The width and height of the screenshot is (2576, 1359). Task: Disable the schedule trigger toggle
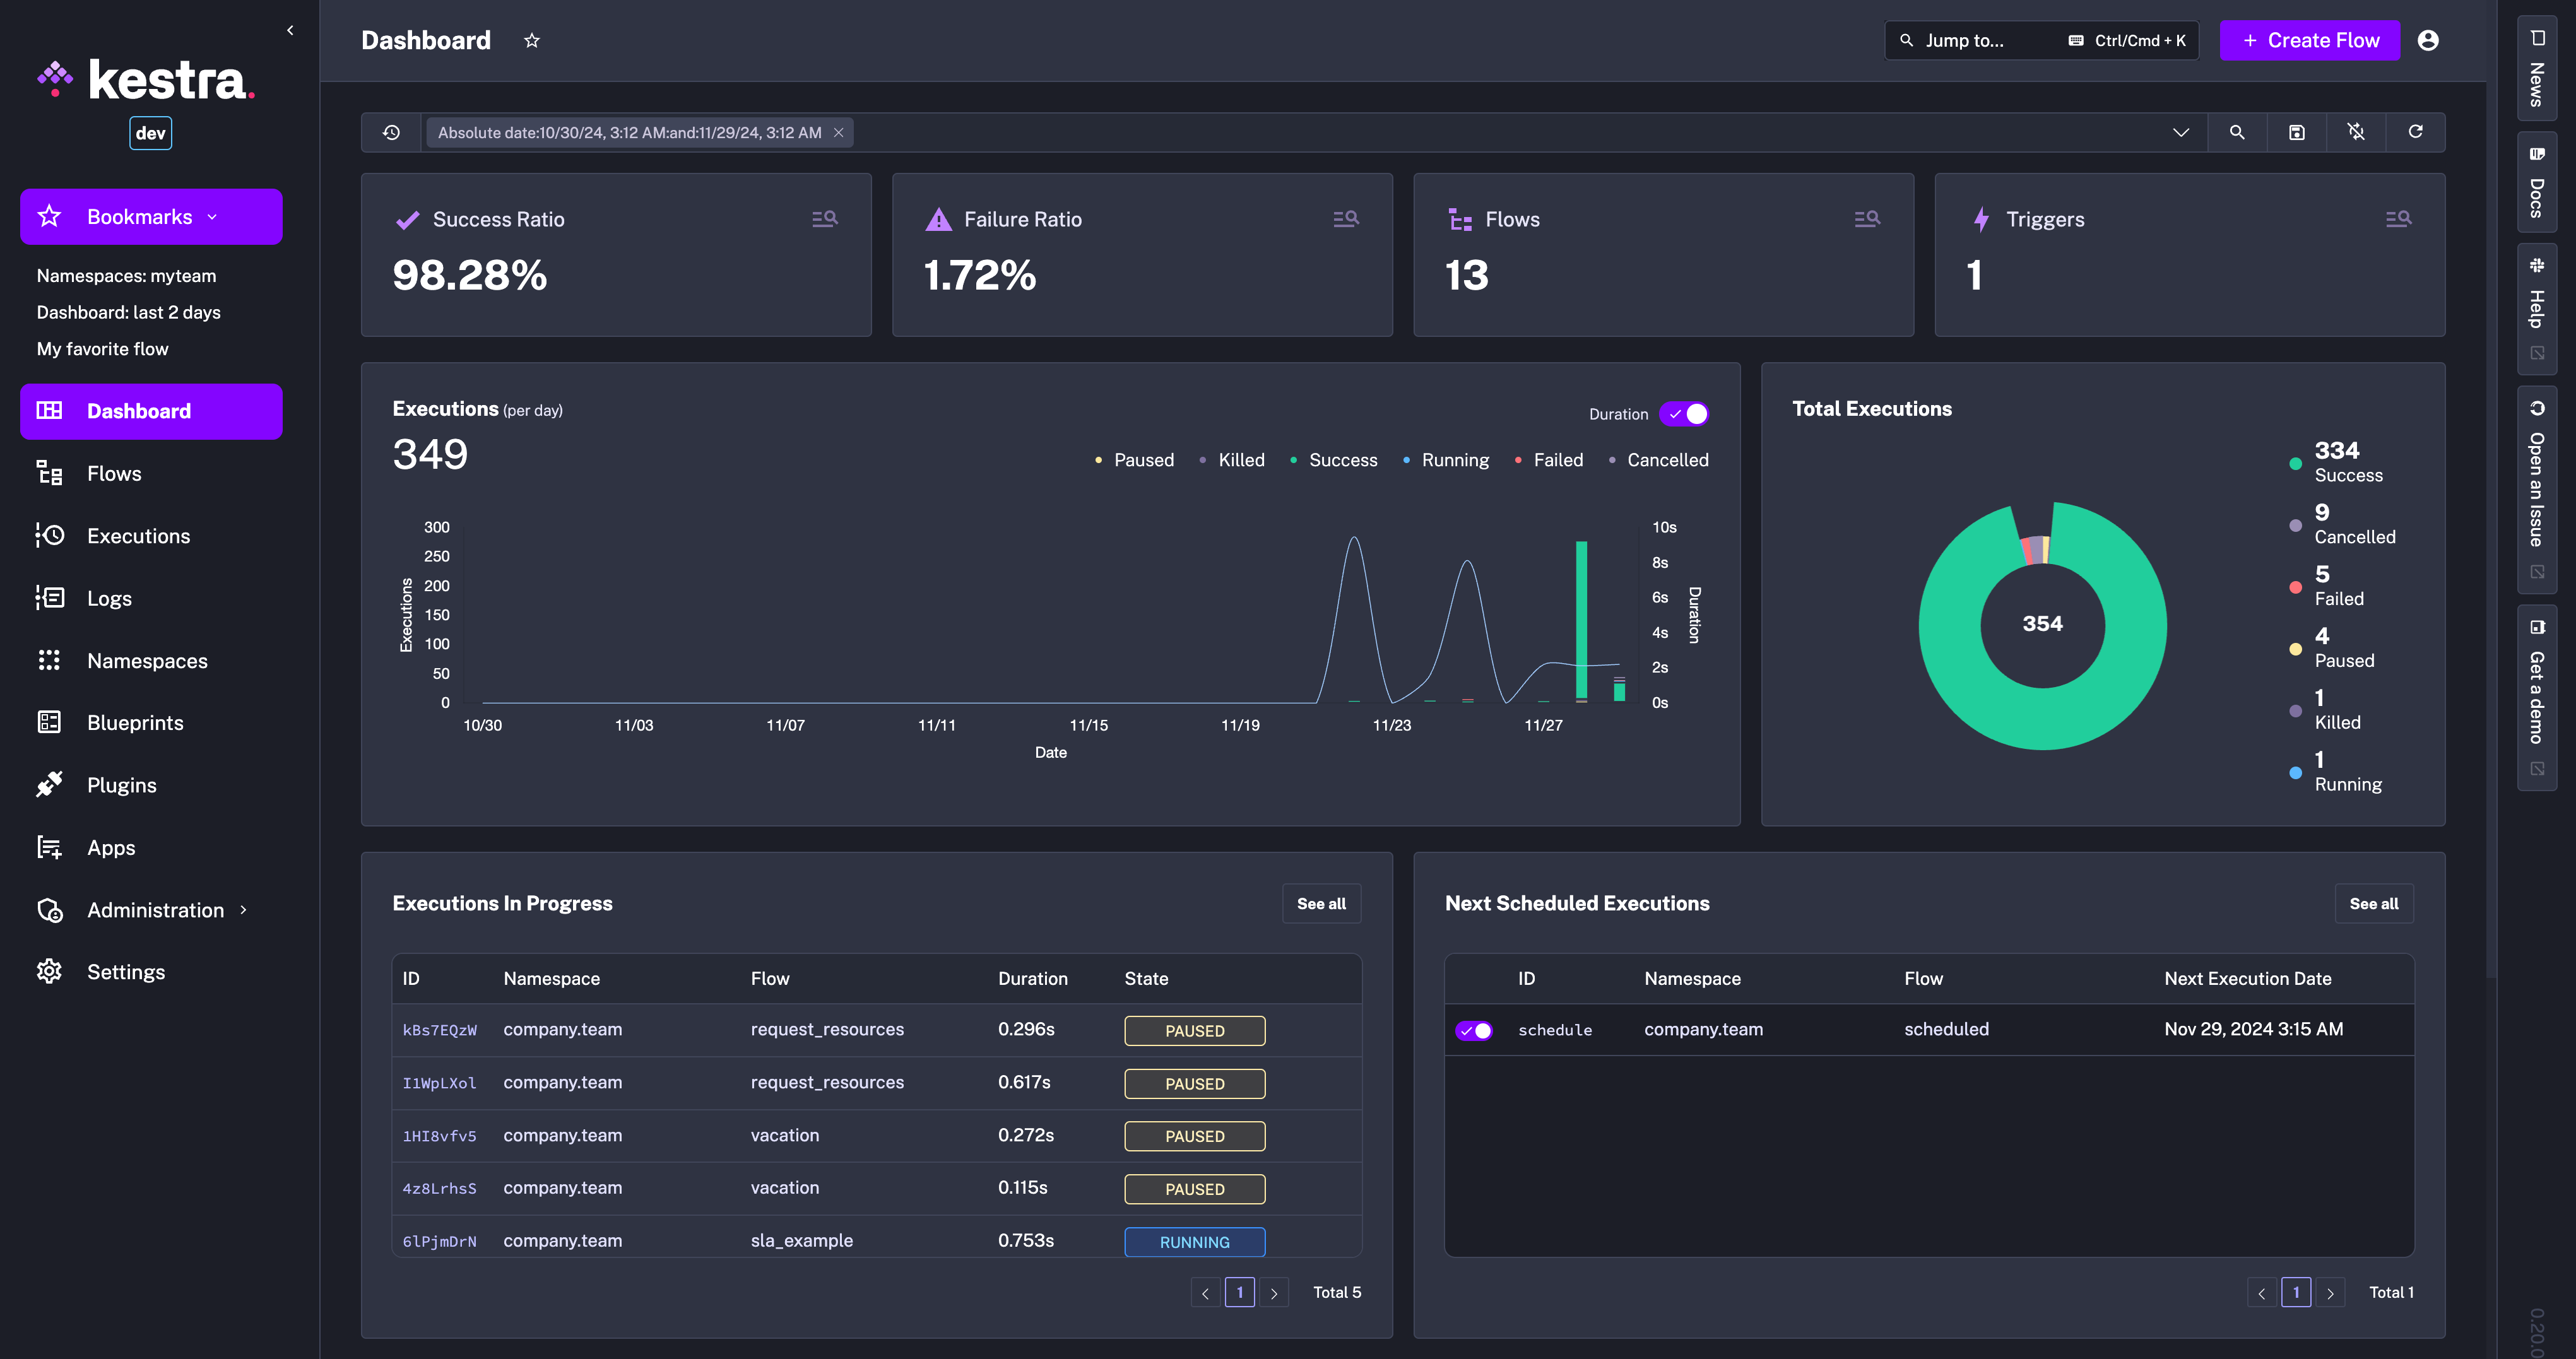point(1474,1030)
